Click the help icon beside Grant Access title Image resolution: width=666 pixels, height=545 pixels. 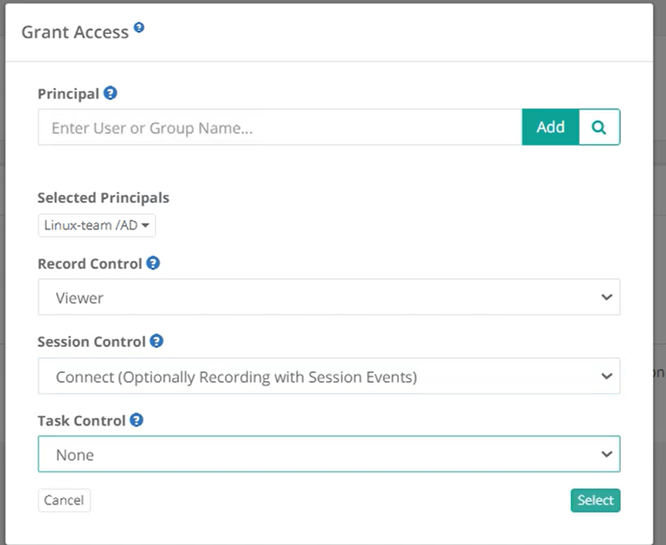[139, 28]
